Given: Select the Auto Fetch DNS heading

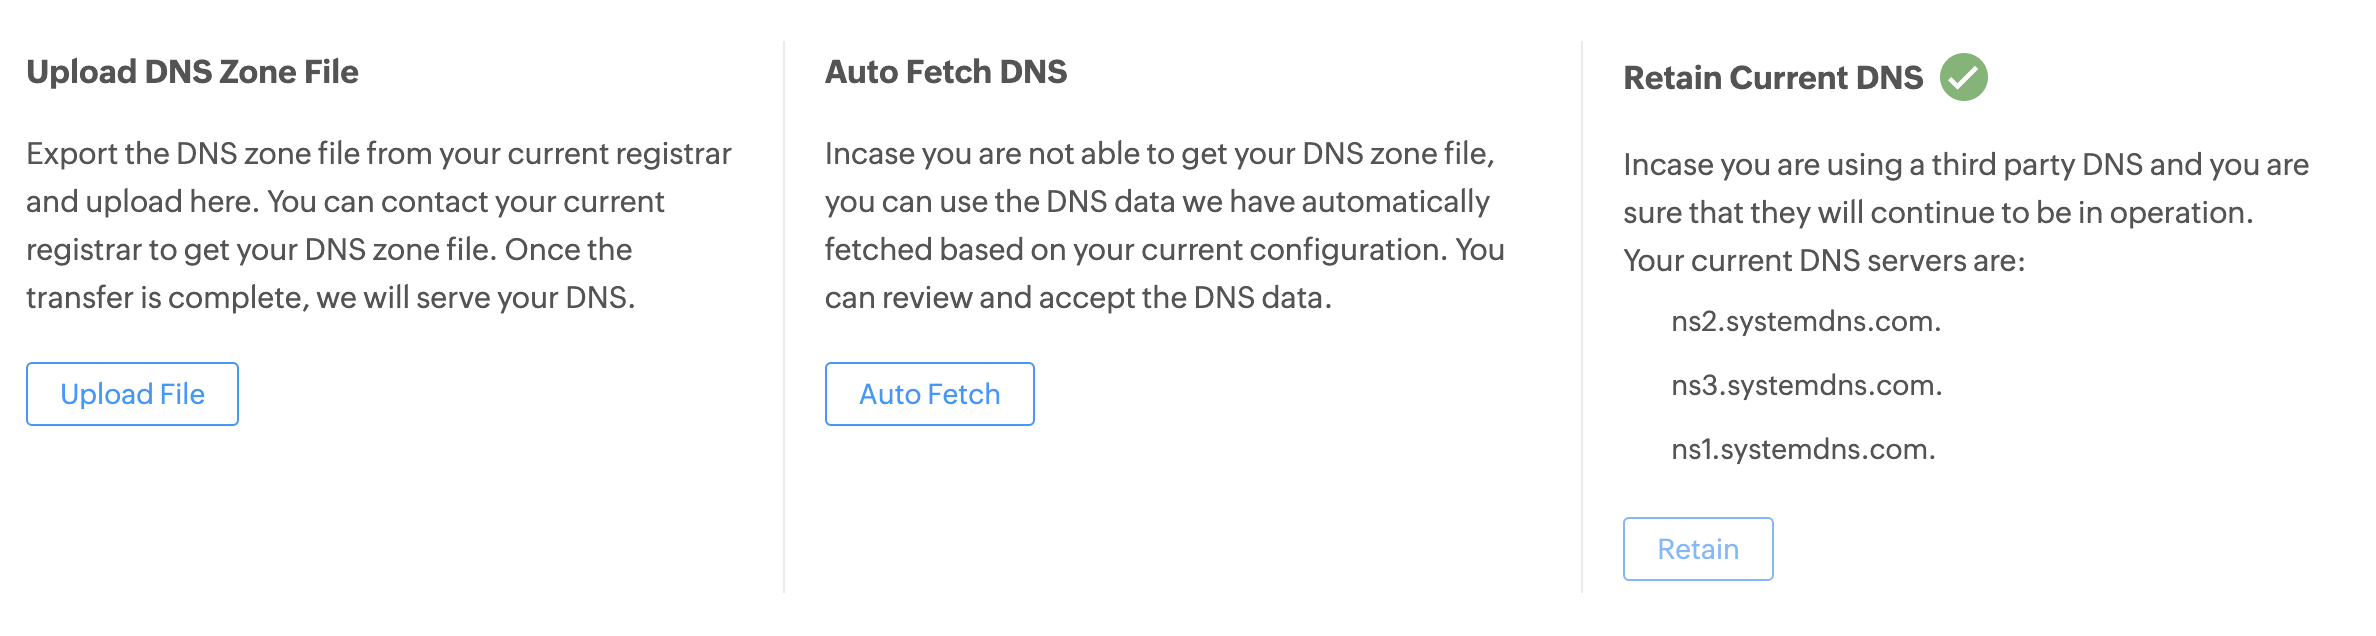Looking at the screenshot, I should click(946, 72).
